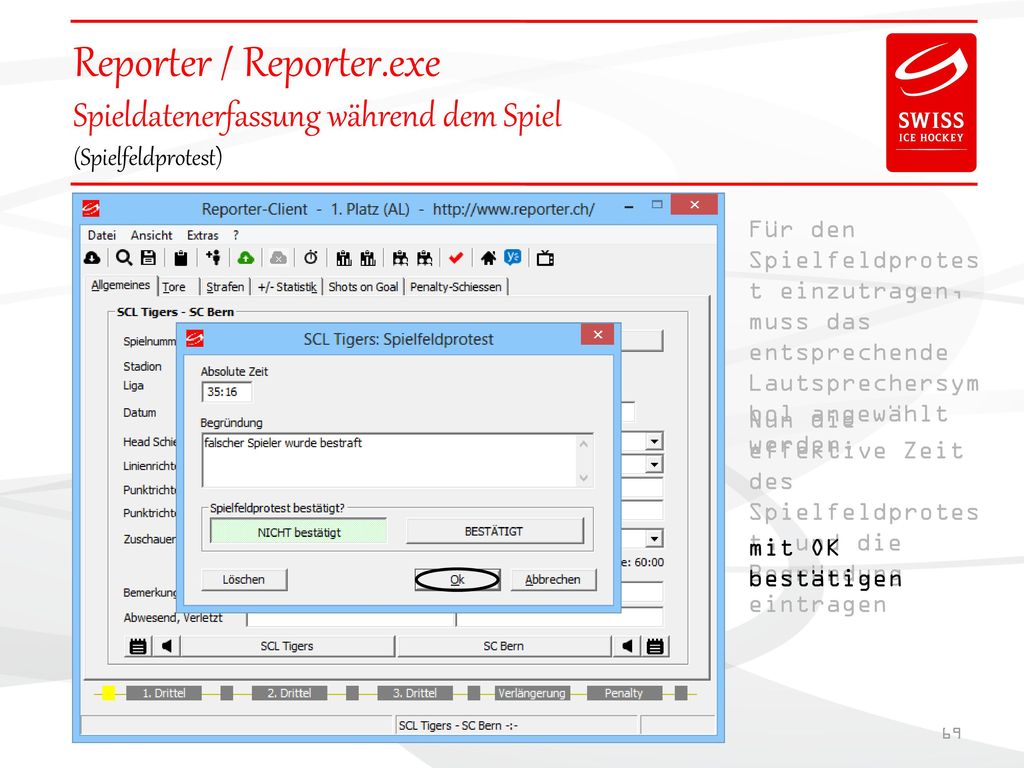Viewport: 1024px width, 768px height.
Task: Click the red checkmark toolbar icon
Action: (456, 259)
